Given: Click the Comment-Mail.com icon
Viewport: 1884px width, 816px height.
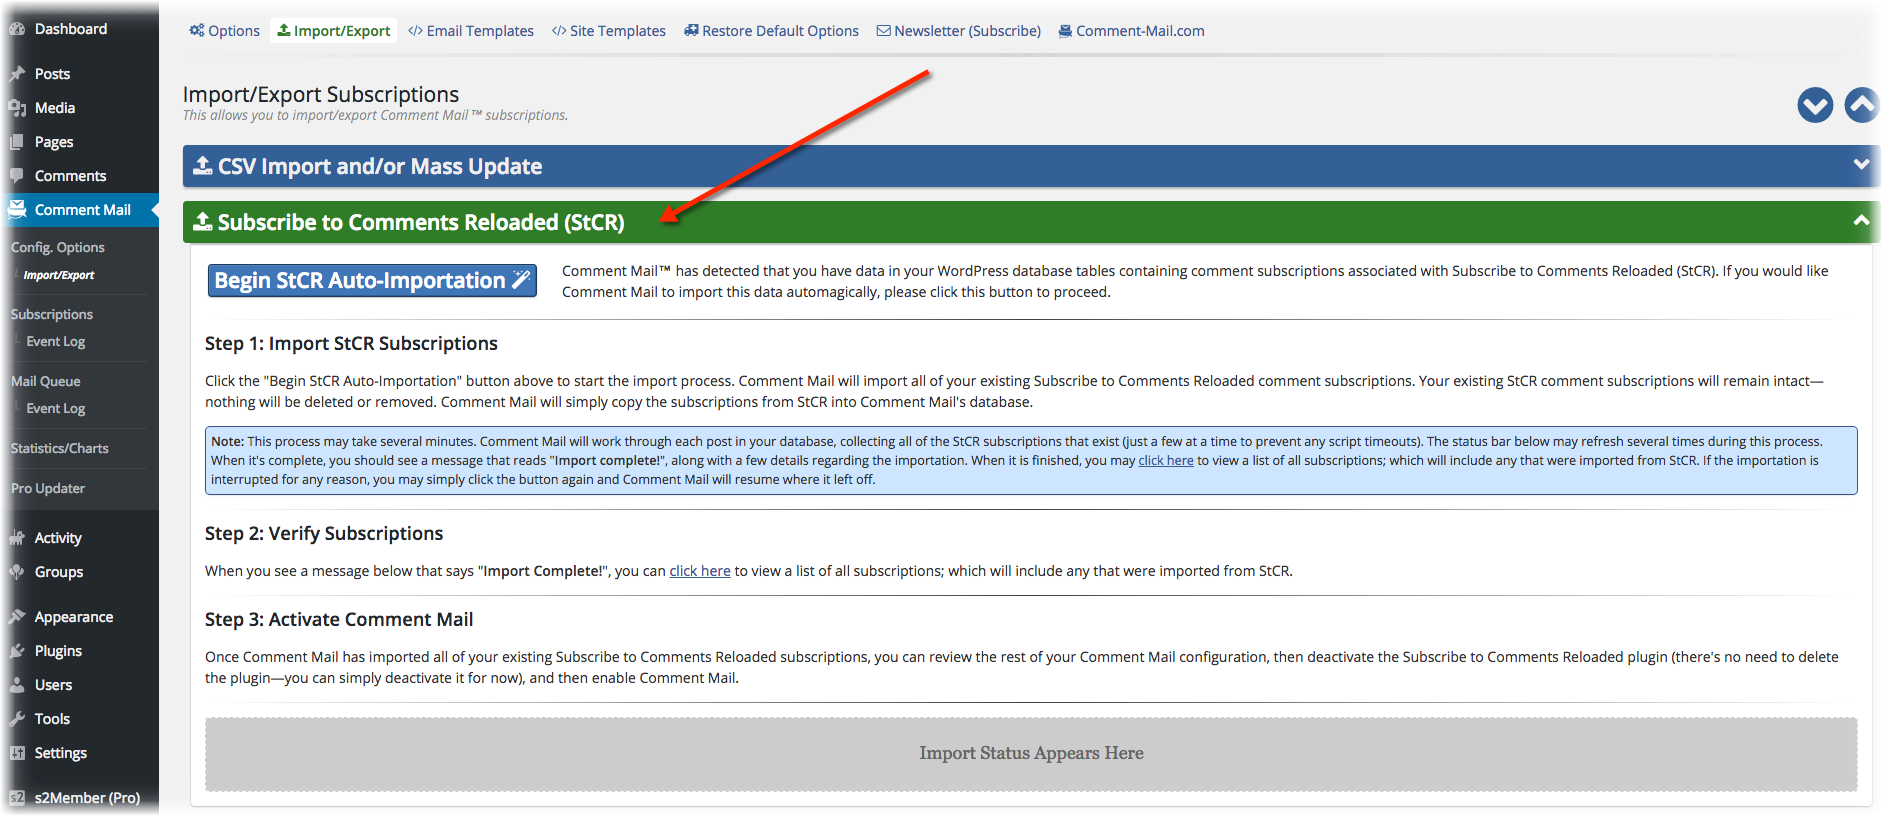Looking at the screenshot, I should pos(1065,31).
